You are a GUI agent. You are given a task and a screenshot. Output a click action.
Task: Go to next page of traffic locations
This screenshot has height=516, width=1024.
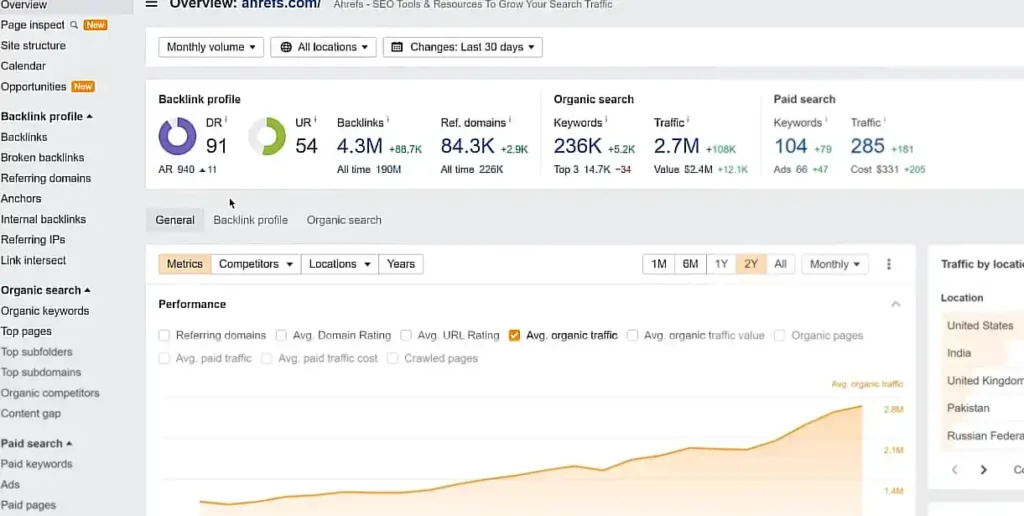pyautogui.click(x=984, y=470)
